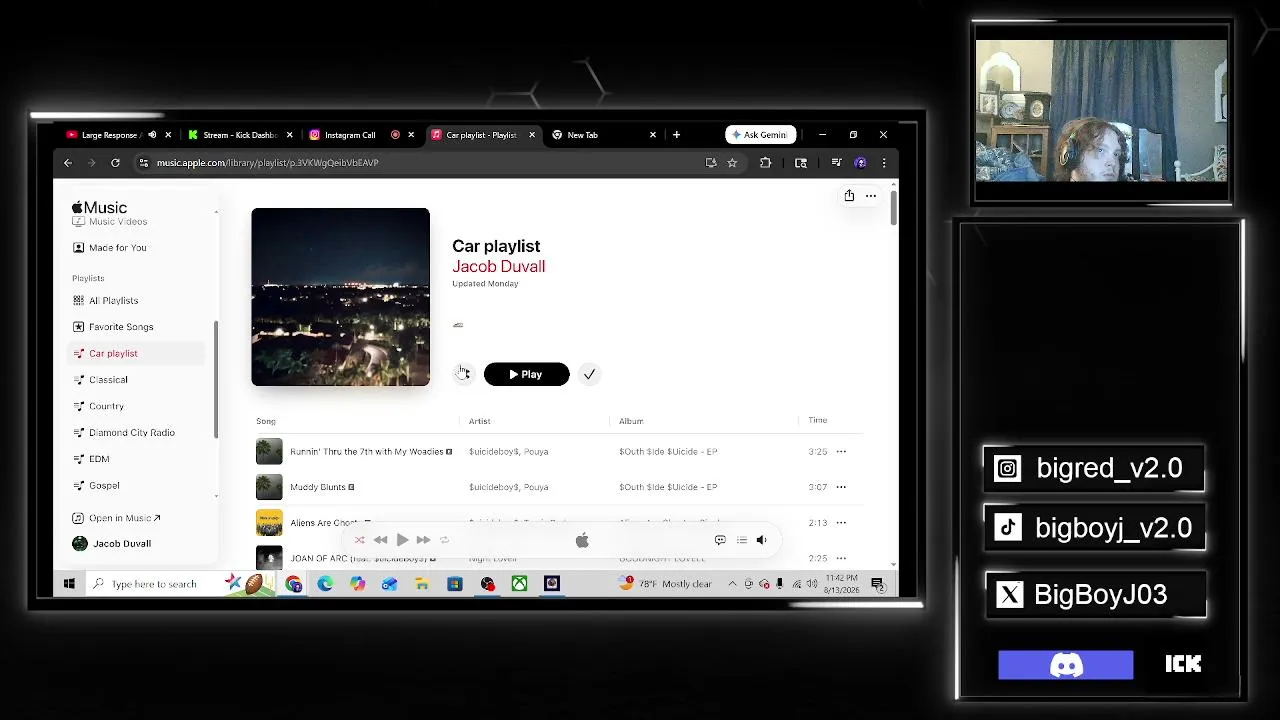
Task: Close the Instagram Call tab
Action: click(410, 135)
